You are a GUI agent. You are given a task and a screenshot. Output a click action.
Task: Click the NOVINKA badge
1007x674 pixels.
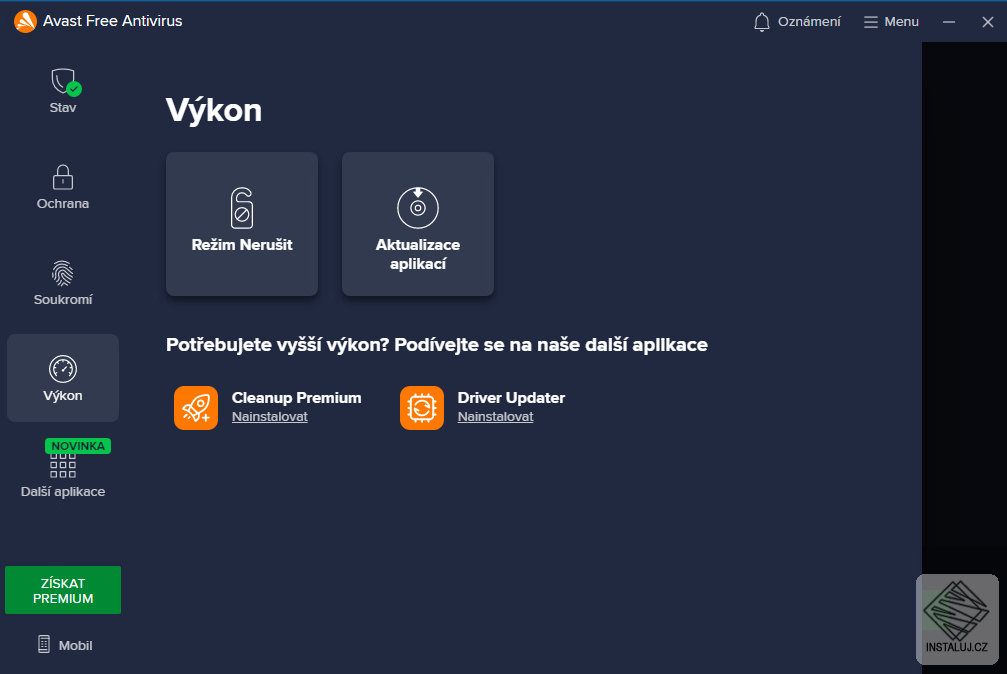click(x=78, y=446)
